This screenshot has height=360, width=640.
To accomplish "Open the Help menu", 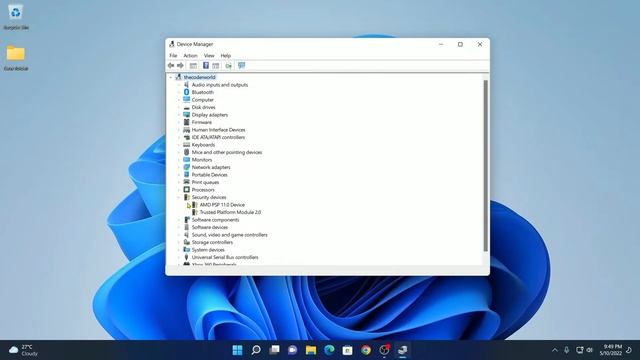I will pyautogui.click(x=226, y=56).
